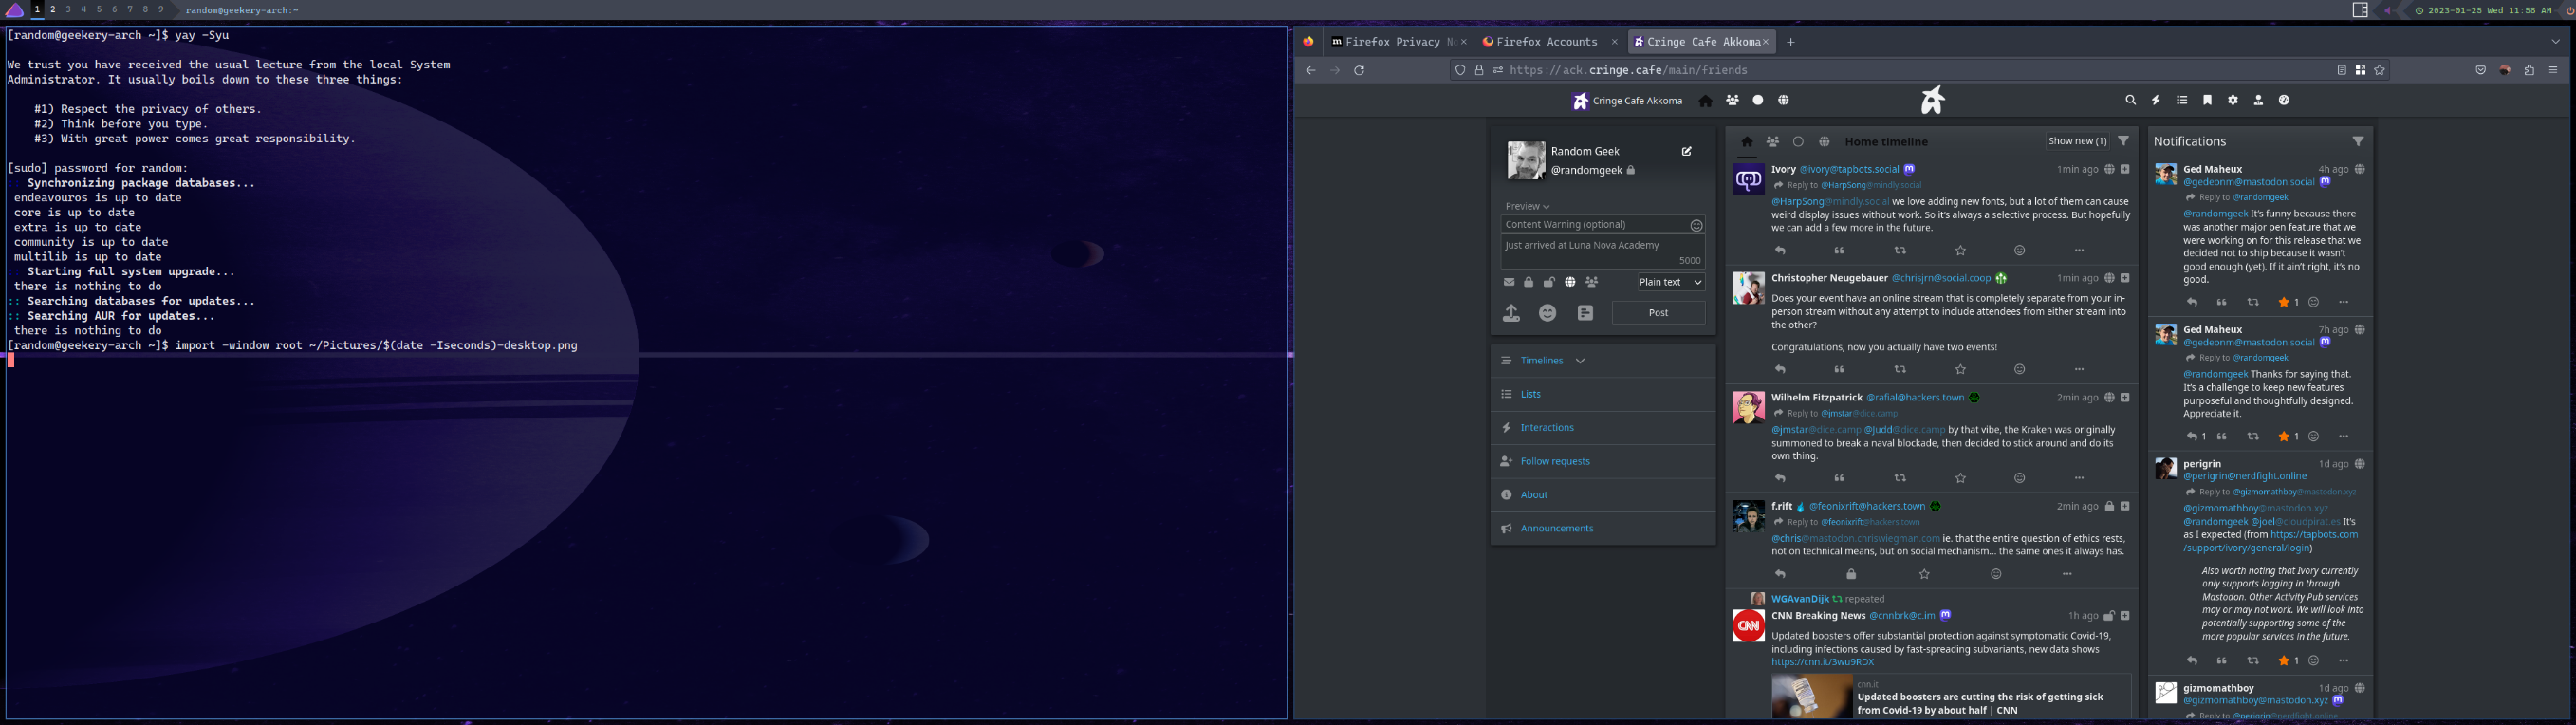This screenshot has width=2576, height=725.
Task: Set post visibility to unlisted open padlock
Action: 1549,283
